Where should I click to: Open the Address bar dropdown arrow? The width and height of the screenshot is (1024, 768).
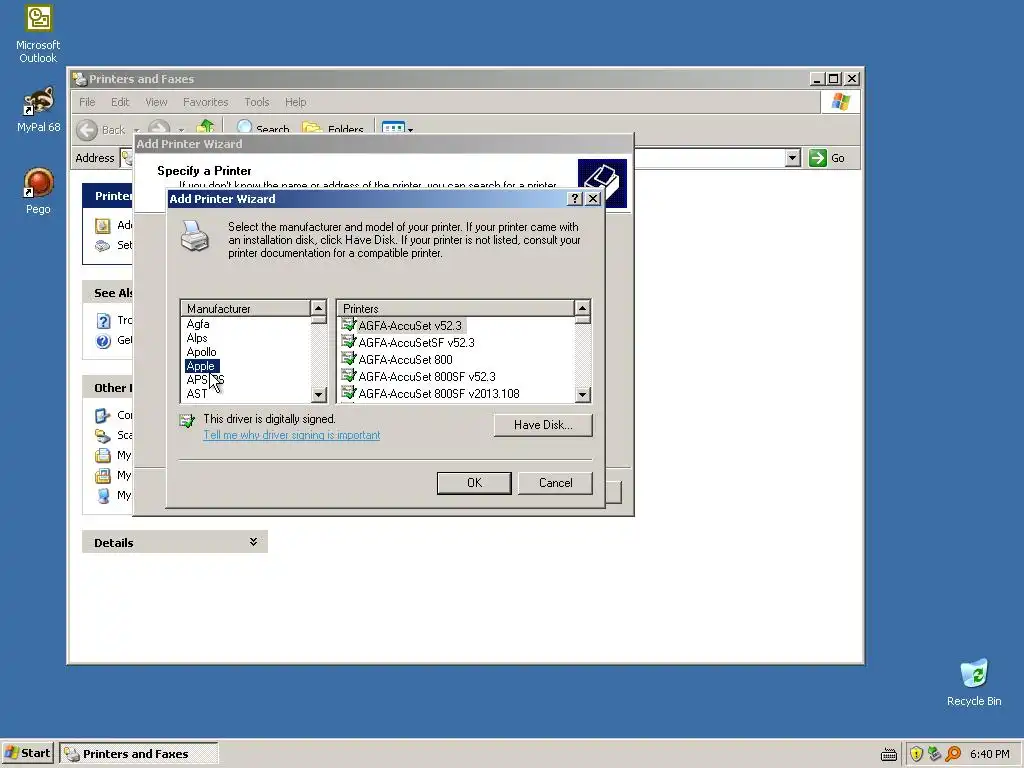(792, 158)
